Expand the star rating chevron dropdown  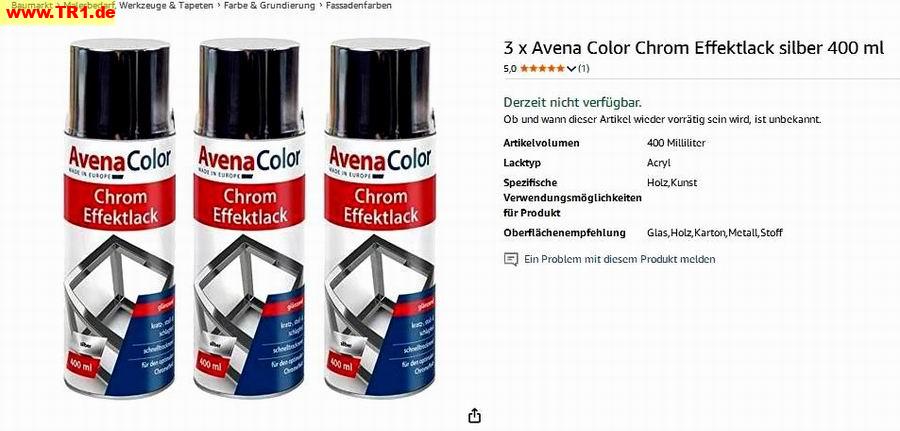pyautogui.click(x=571, y=69)
